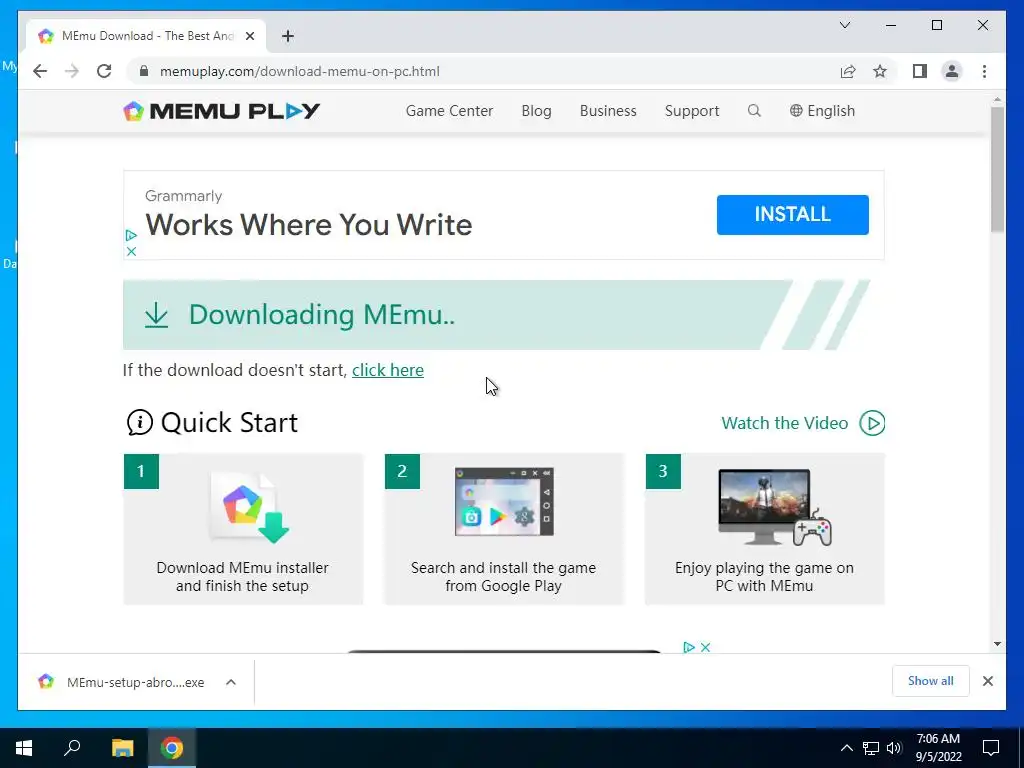This screenshot has height=768, width=1024.
Task: Reload the MEmu download page
Action: 104,71
